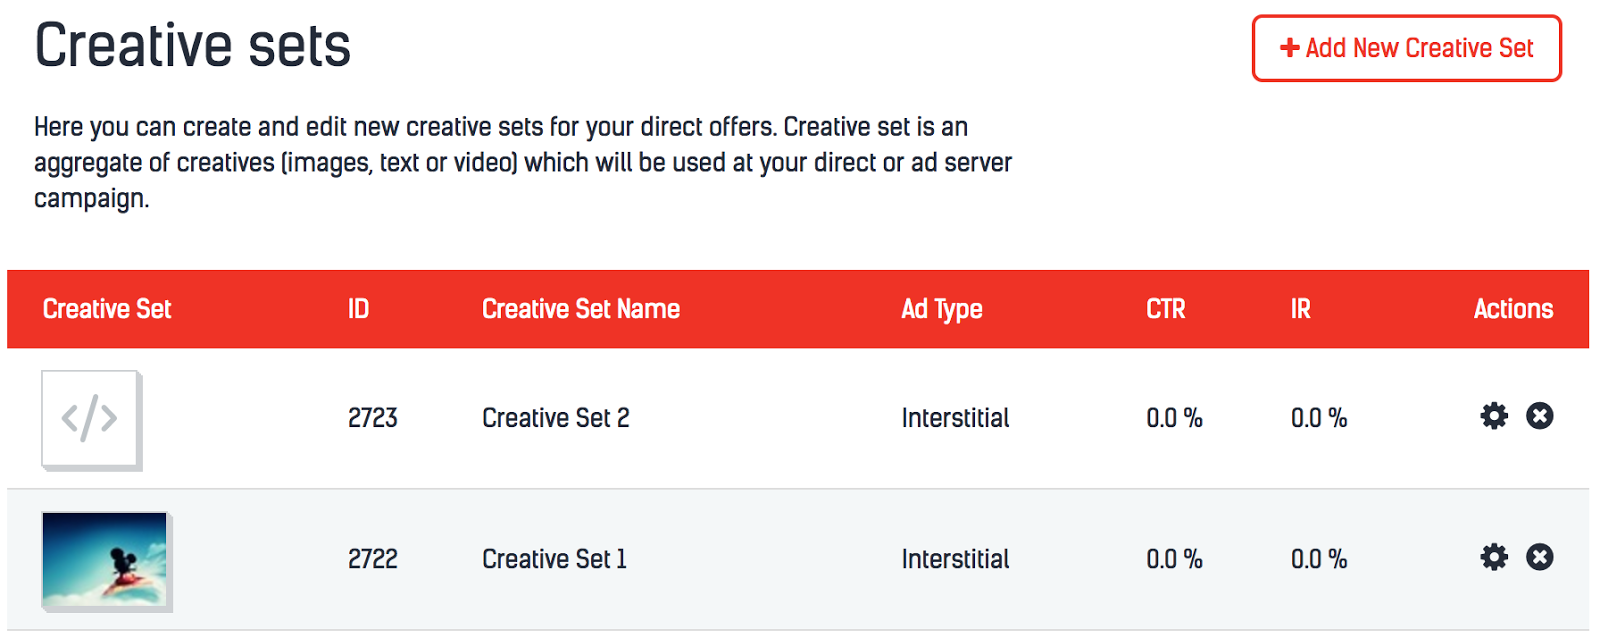Click ID 2723 in first row
The image size is (1600, 638).
tap(372, 418)
